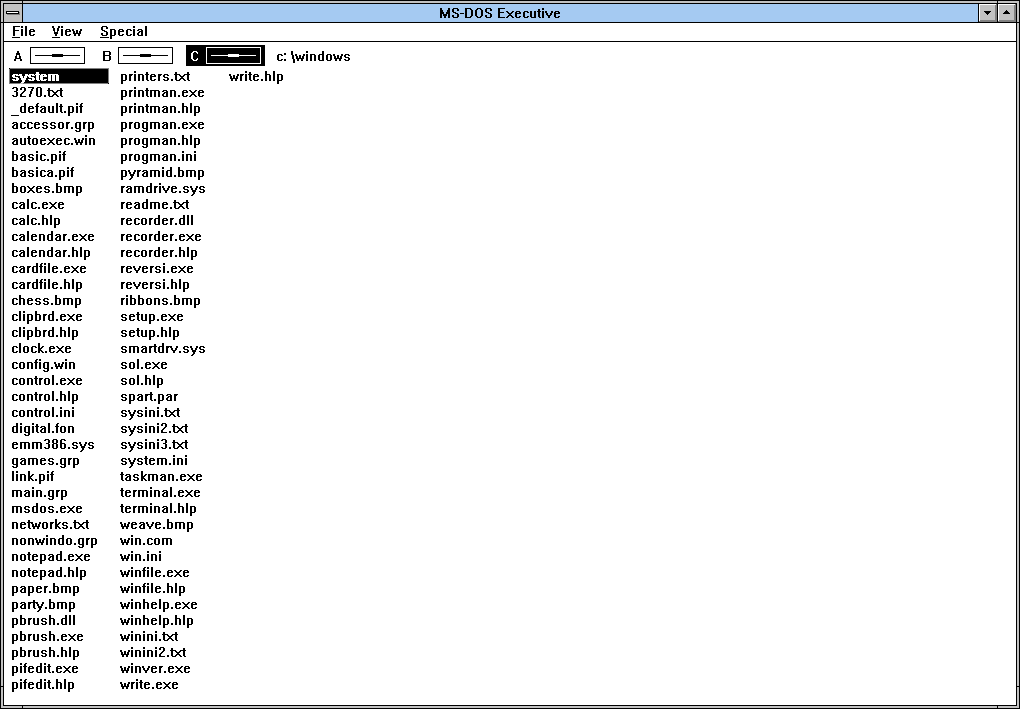The height and width of the screenshot is (709, 1020).
Task: Open the View menu
Action: pyautogui.click(x=66, y=31)
